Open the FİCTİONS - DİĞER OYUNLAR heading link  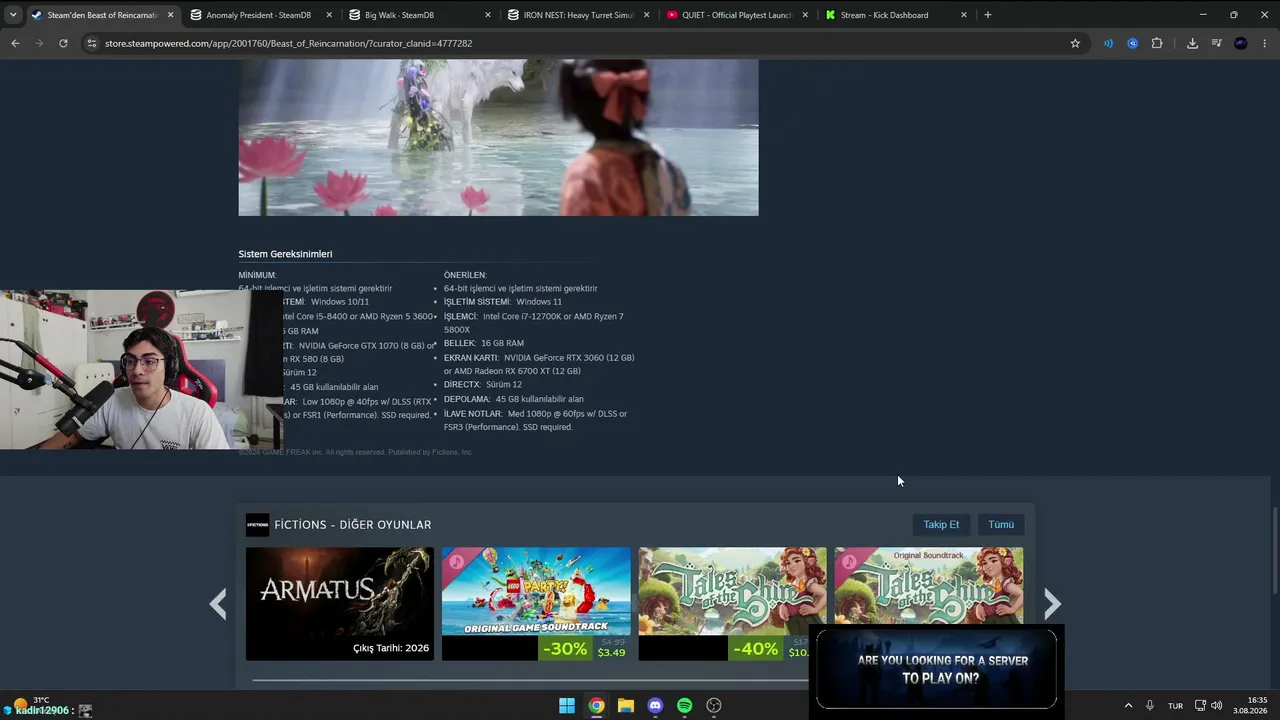click(x=353, y=525)
